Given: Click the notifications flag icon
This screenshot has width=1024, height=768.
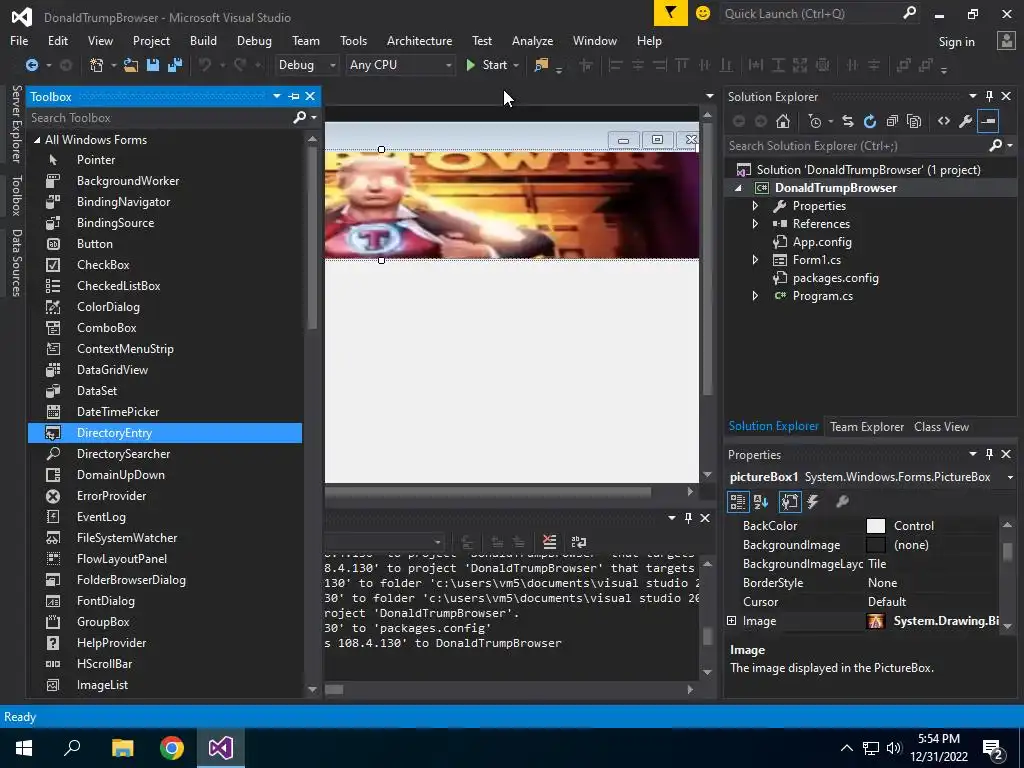Looking at the screenshot, I should 671,13.
